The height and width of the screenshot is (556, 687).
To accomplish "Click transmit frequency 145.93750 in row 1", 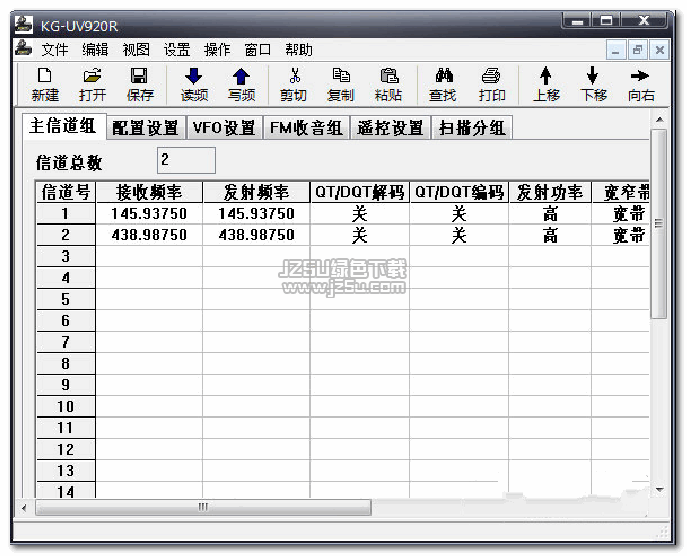I will (x=256, y=214).
